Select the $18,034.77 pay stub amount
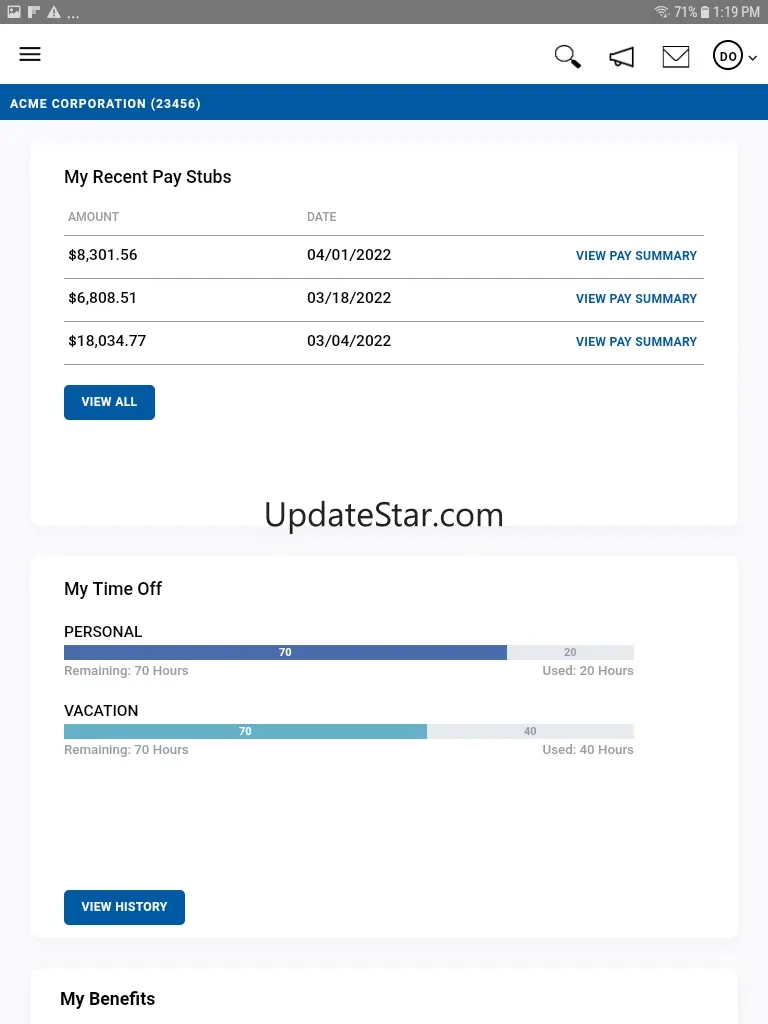This screenshot has height=1024, width=768. click(x=107, y=341)
